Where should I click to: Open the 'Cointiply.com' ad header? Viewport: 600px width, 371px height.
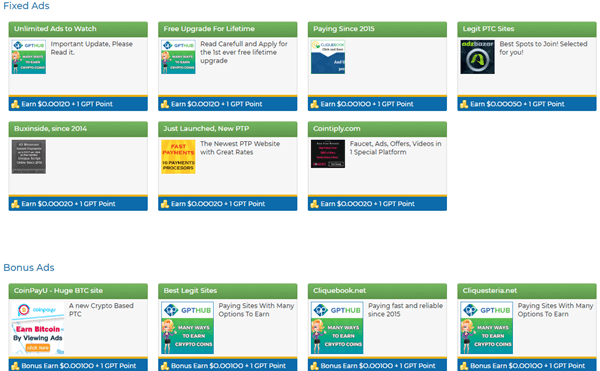377,129
